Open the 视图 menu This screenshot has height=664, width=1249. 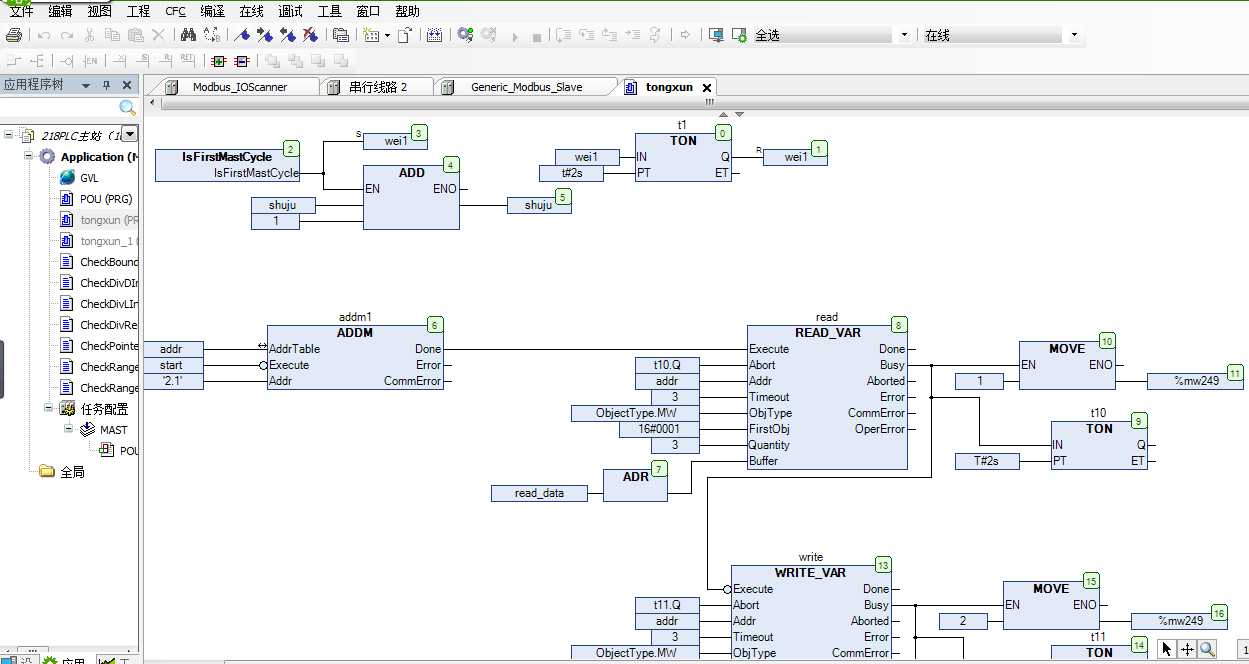[x=100, y=11]
